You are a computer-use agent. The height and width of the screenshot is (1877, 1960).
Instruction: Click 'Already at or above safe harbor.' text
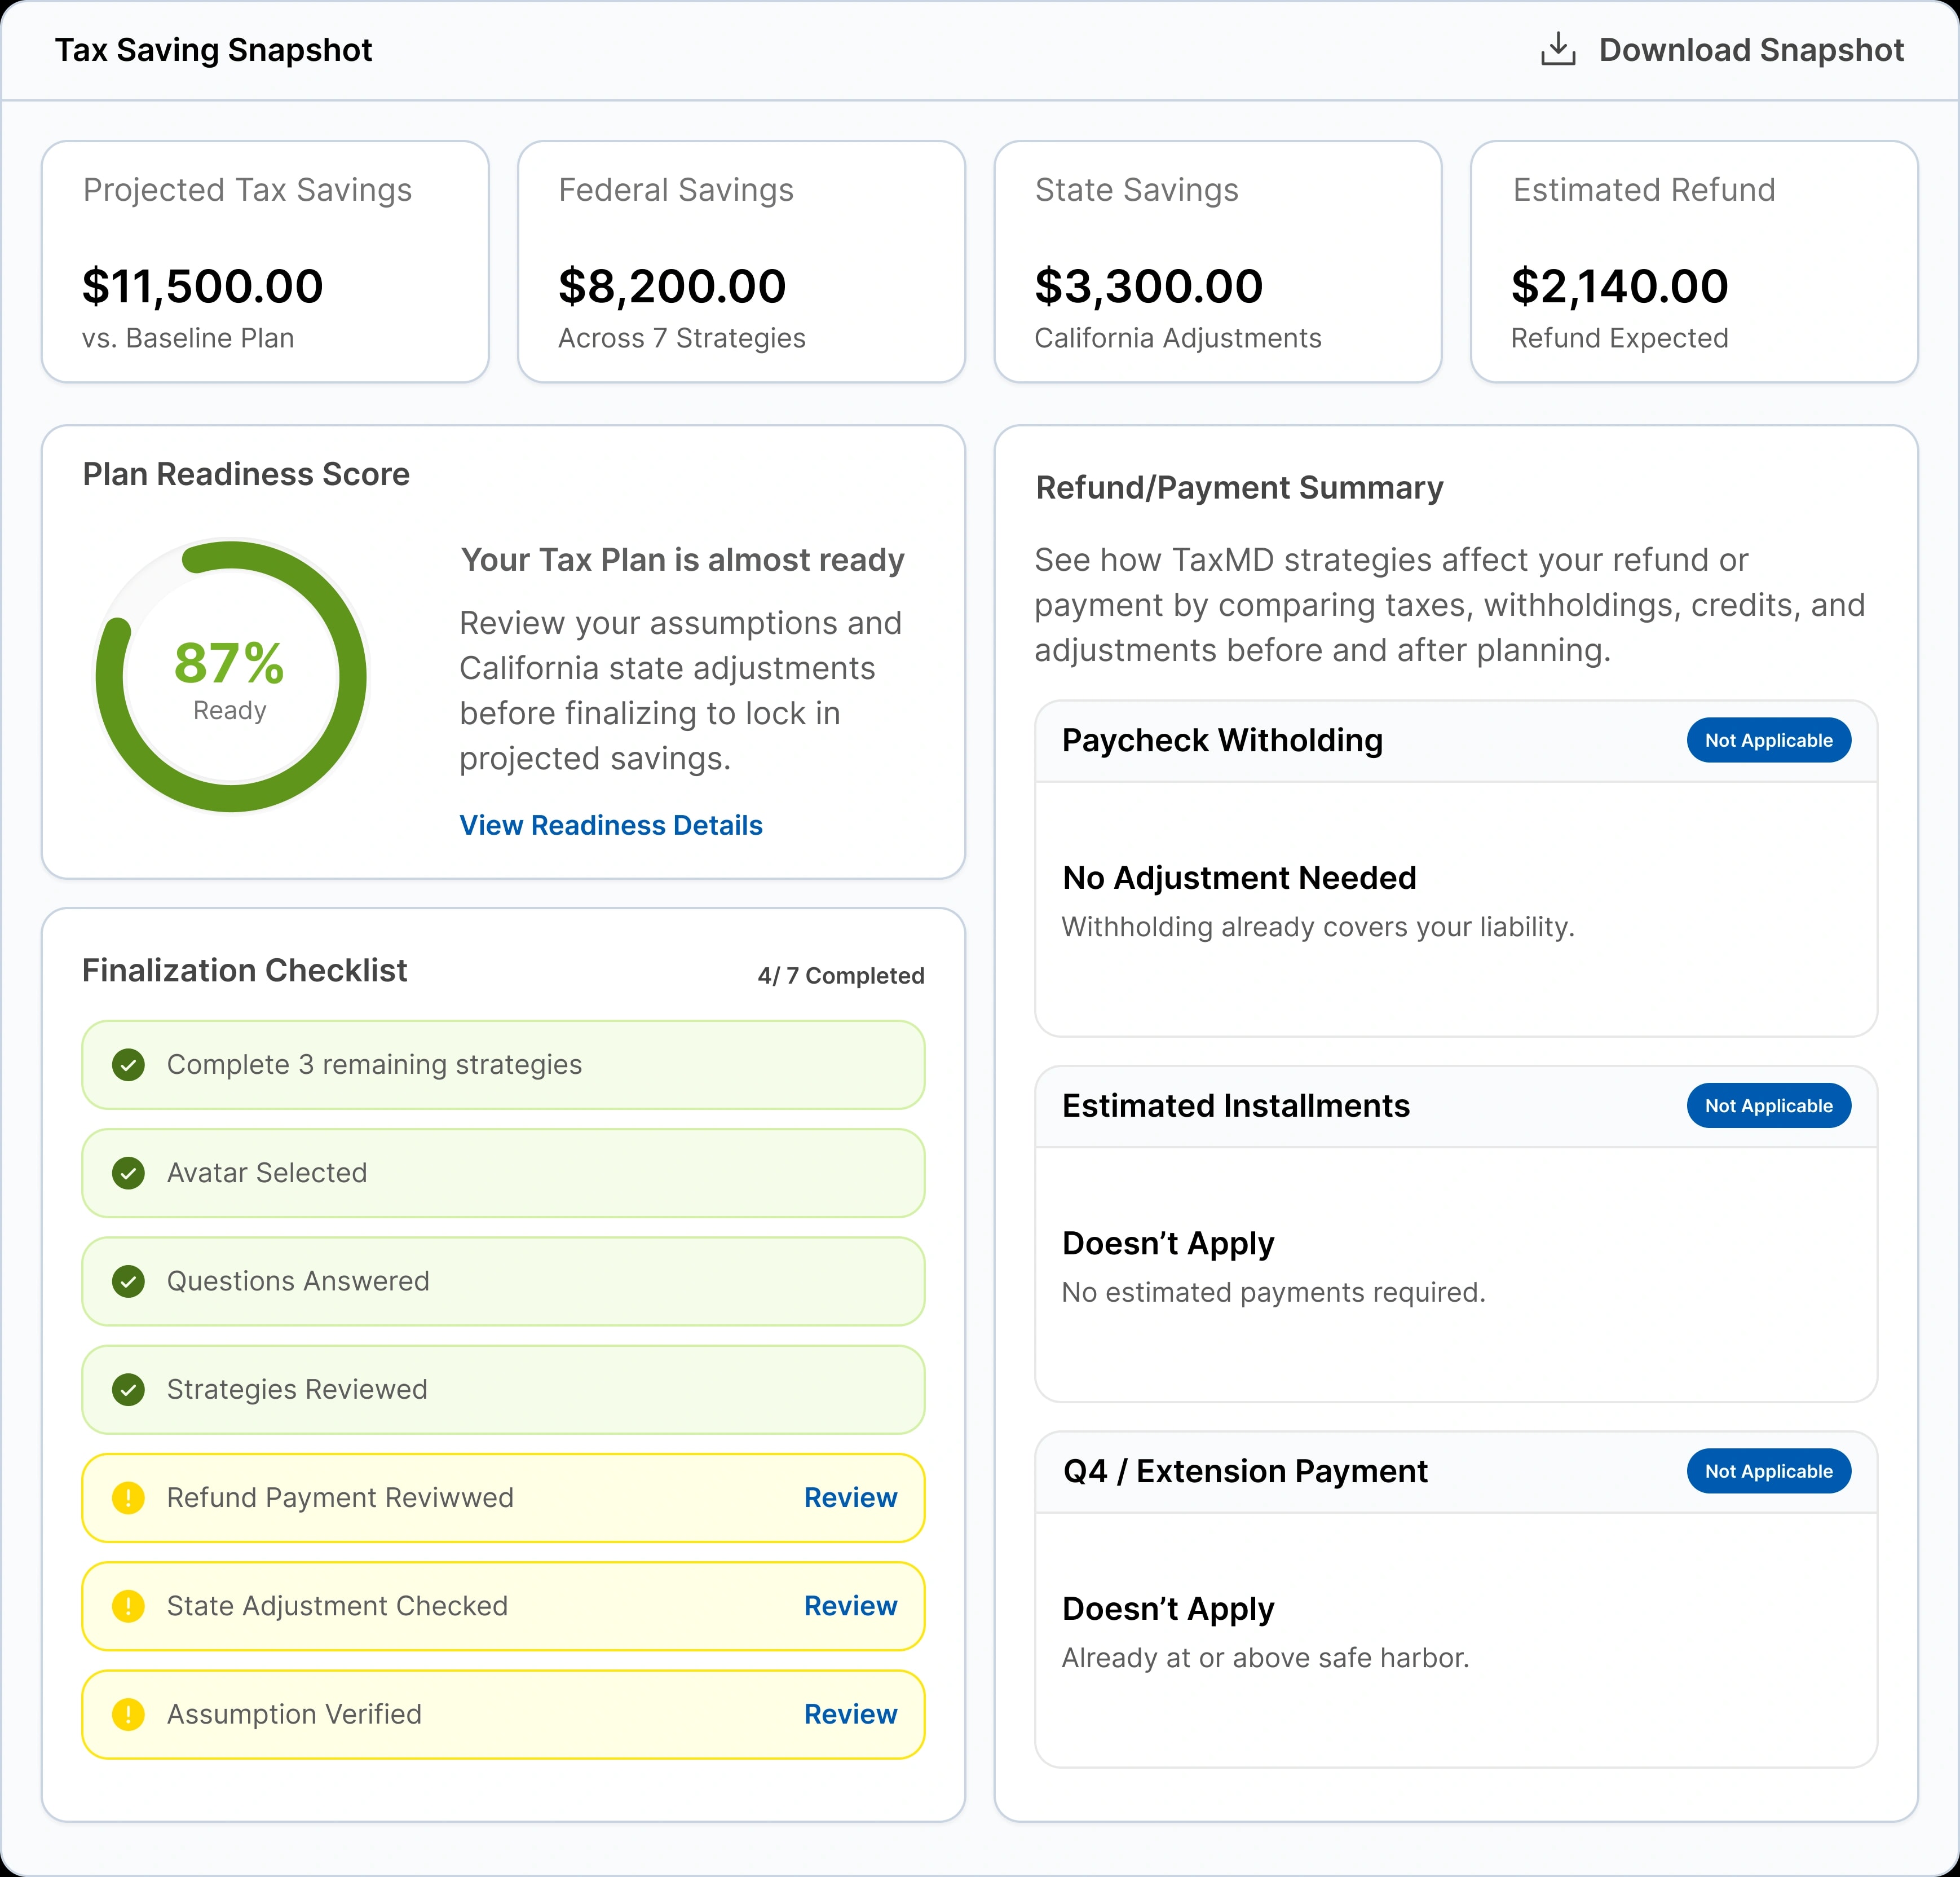1265,1658
